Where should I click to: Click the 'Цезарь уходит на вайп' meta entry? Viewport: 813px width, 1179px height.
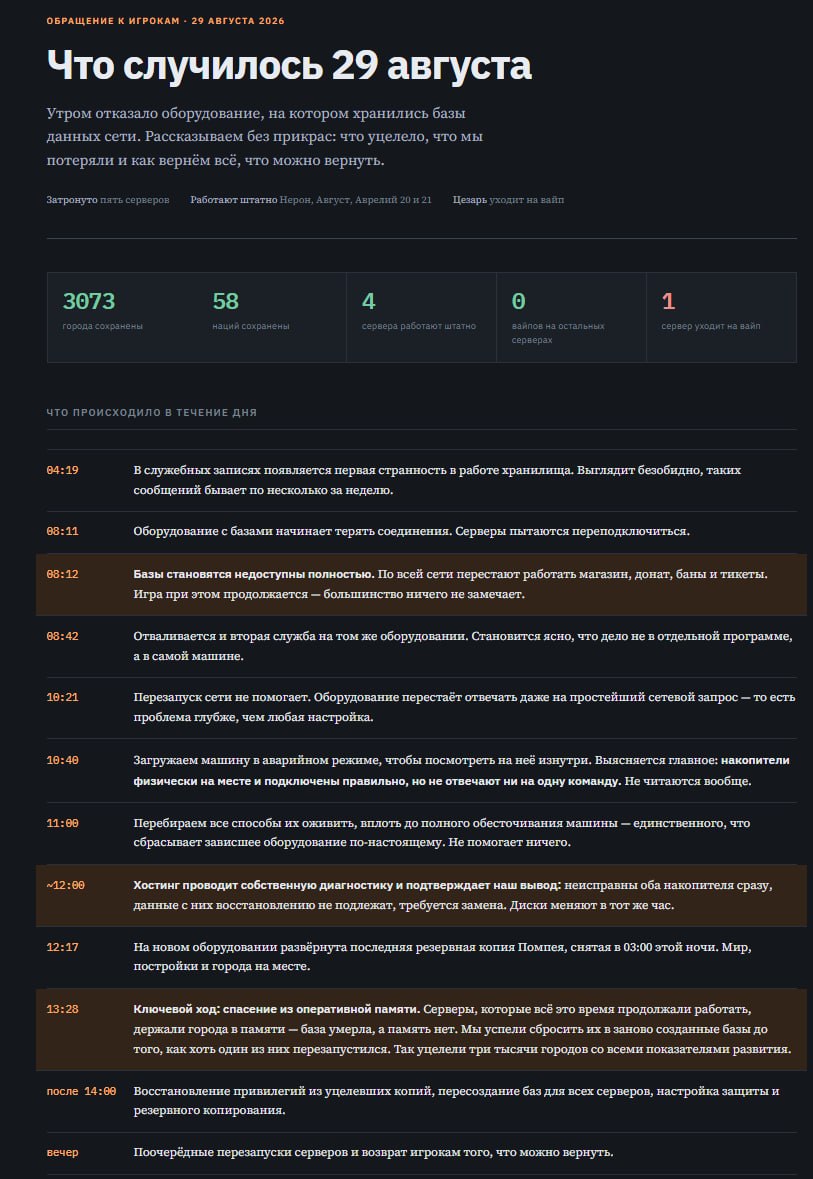508,200
